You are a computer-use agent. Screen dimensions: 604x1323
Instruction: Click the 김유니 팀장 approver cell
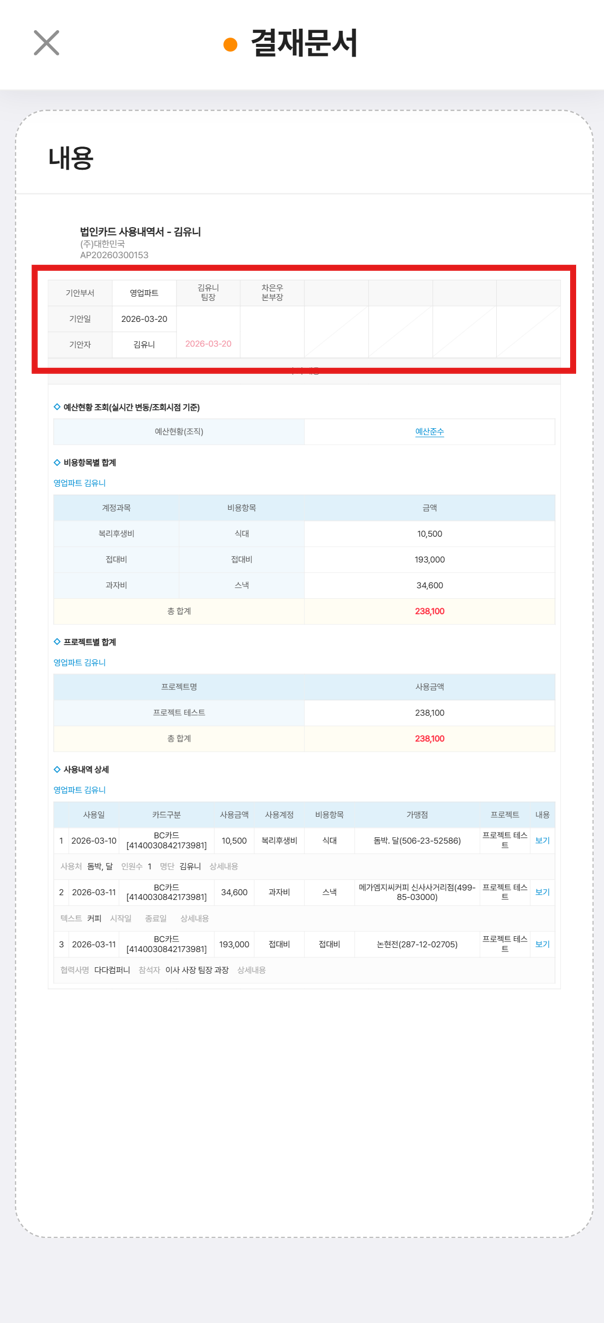[x=208, y=293]
